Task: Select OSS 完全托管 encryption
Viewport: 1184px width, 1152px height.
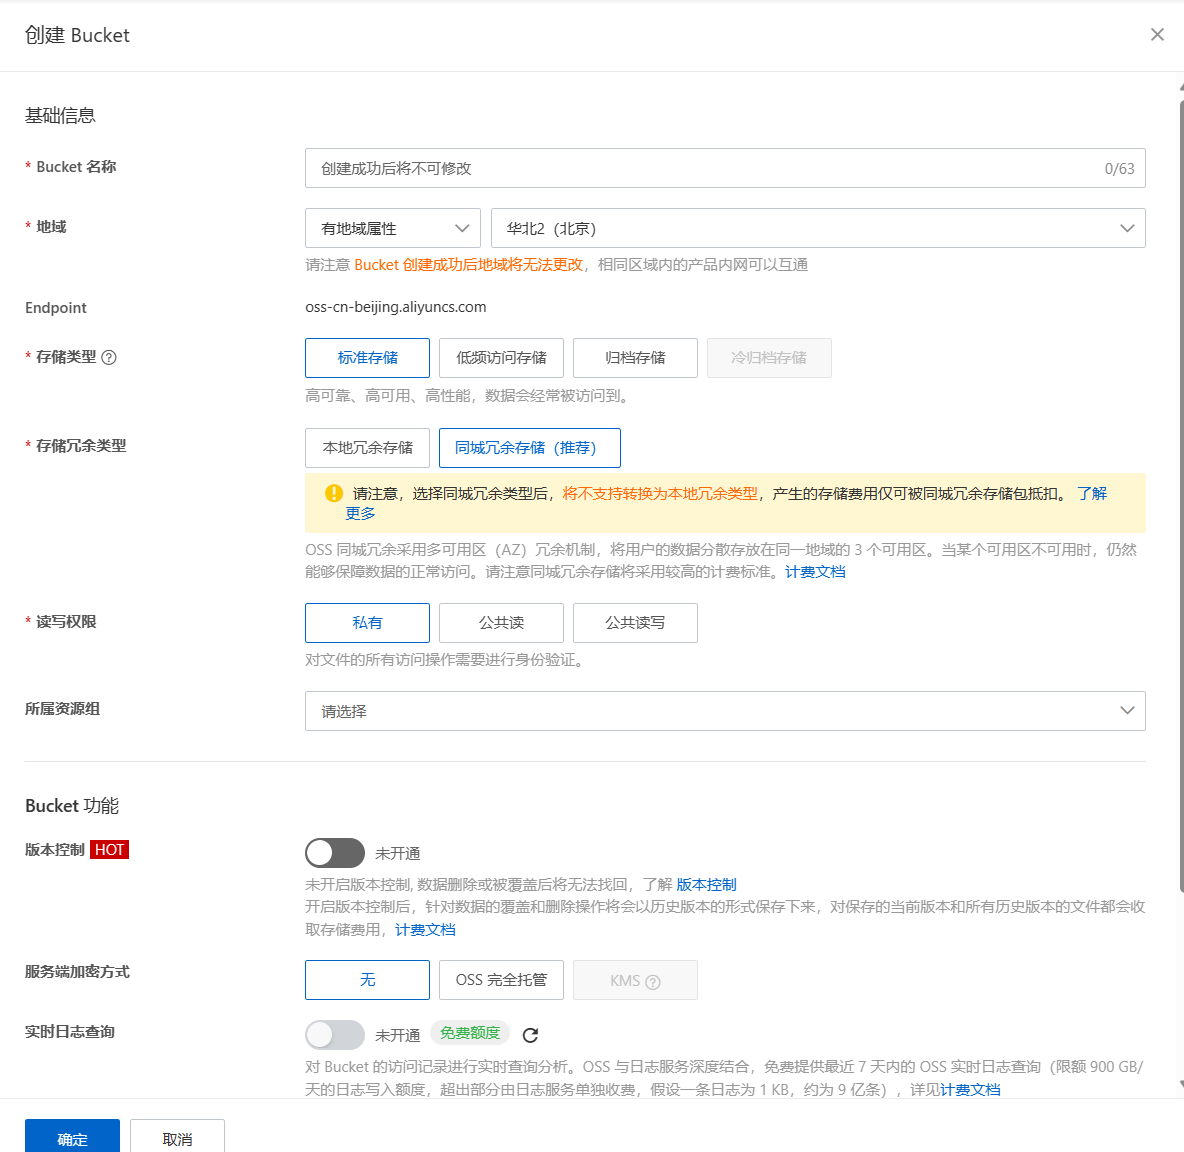Action: (x=501, y=980)
